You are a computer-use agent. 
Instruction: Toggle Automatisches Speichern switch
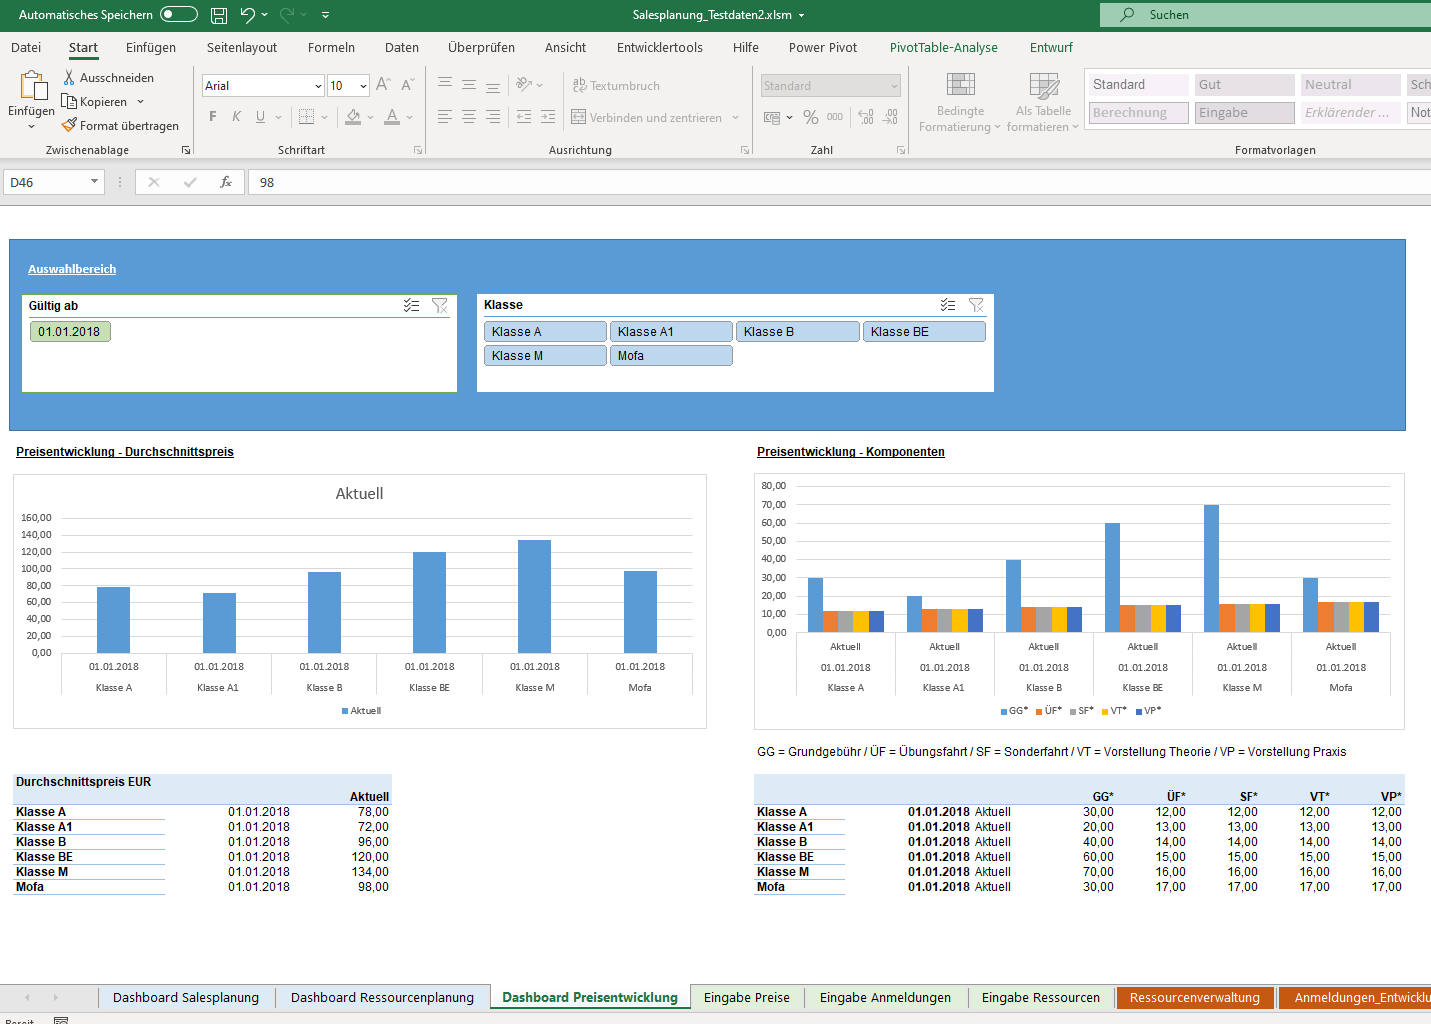click(x=179, y=15)
